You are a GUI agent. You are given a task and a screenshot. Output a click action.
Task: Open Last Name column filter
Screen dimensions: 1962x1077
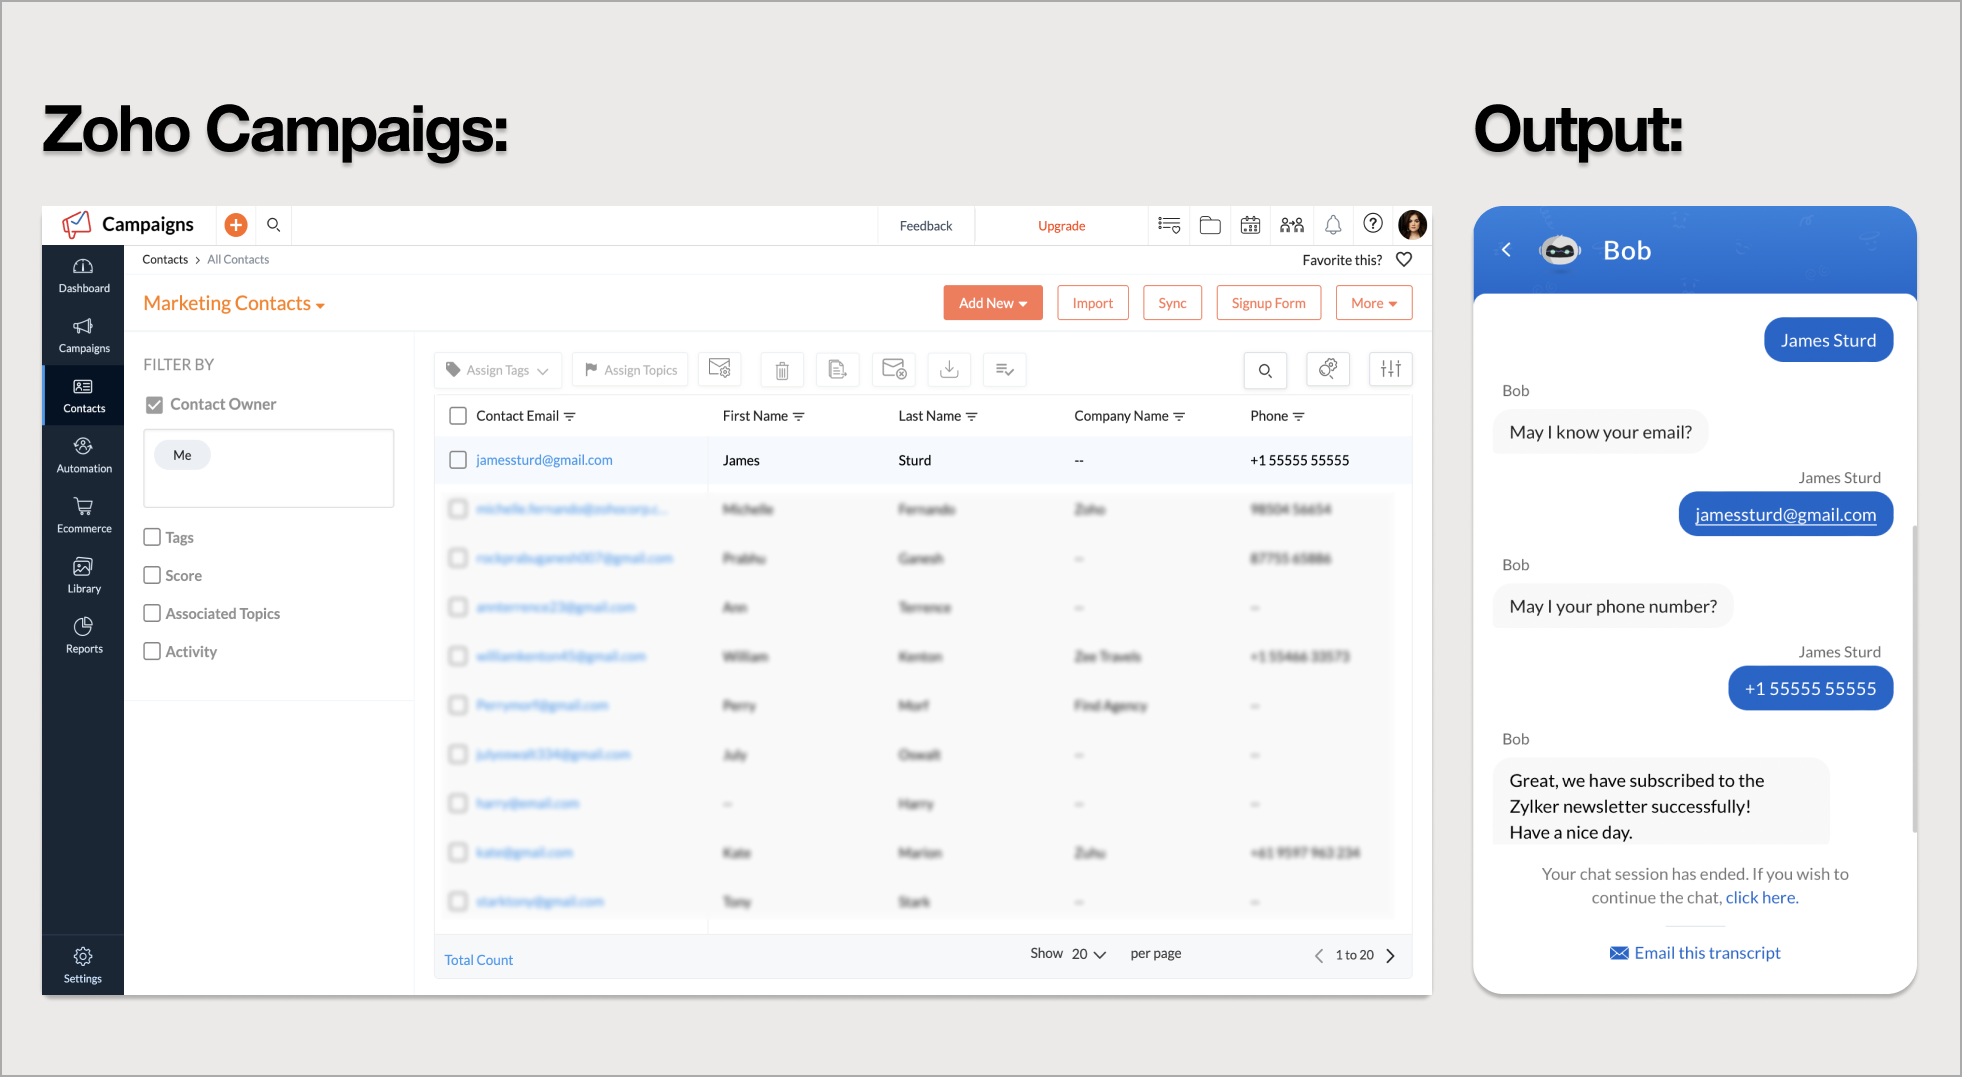point(972,417)
